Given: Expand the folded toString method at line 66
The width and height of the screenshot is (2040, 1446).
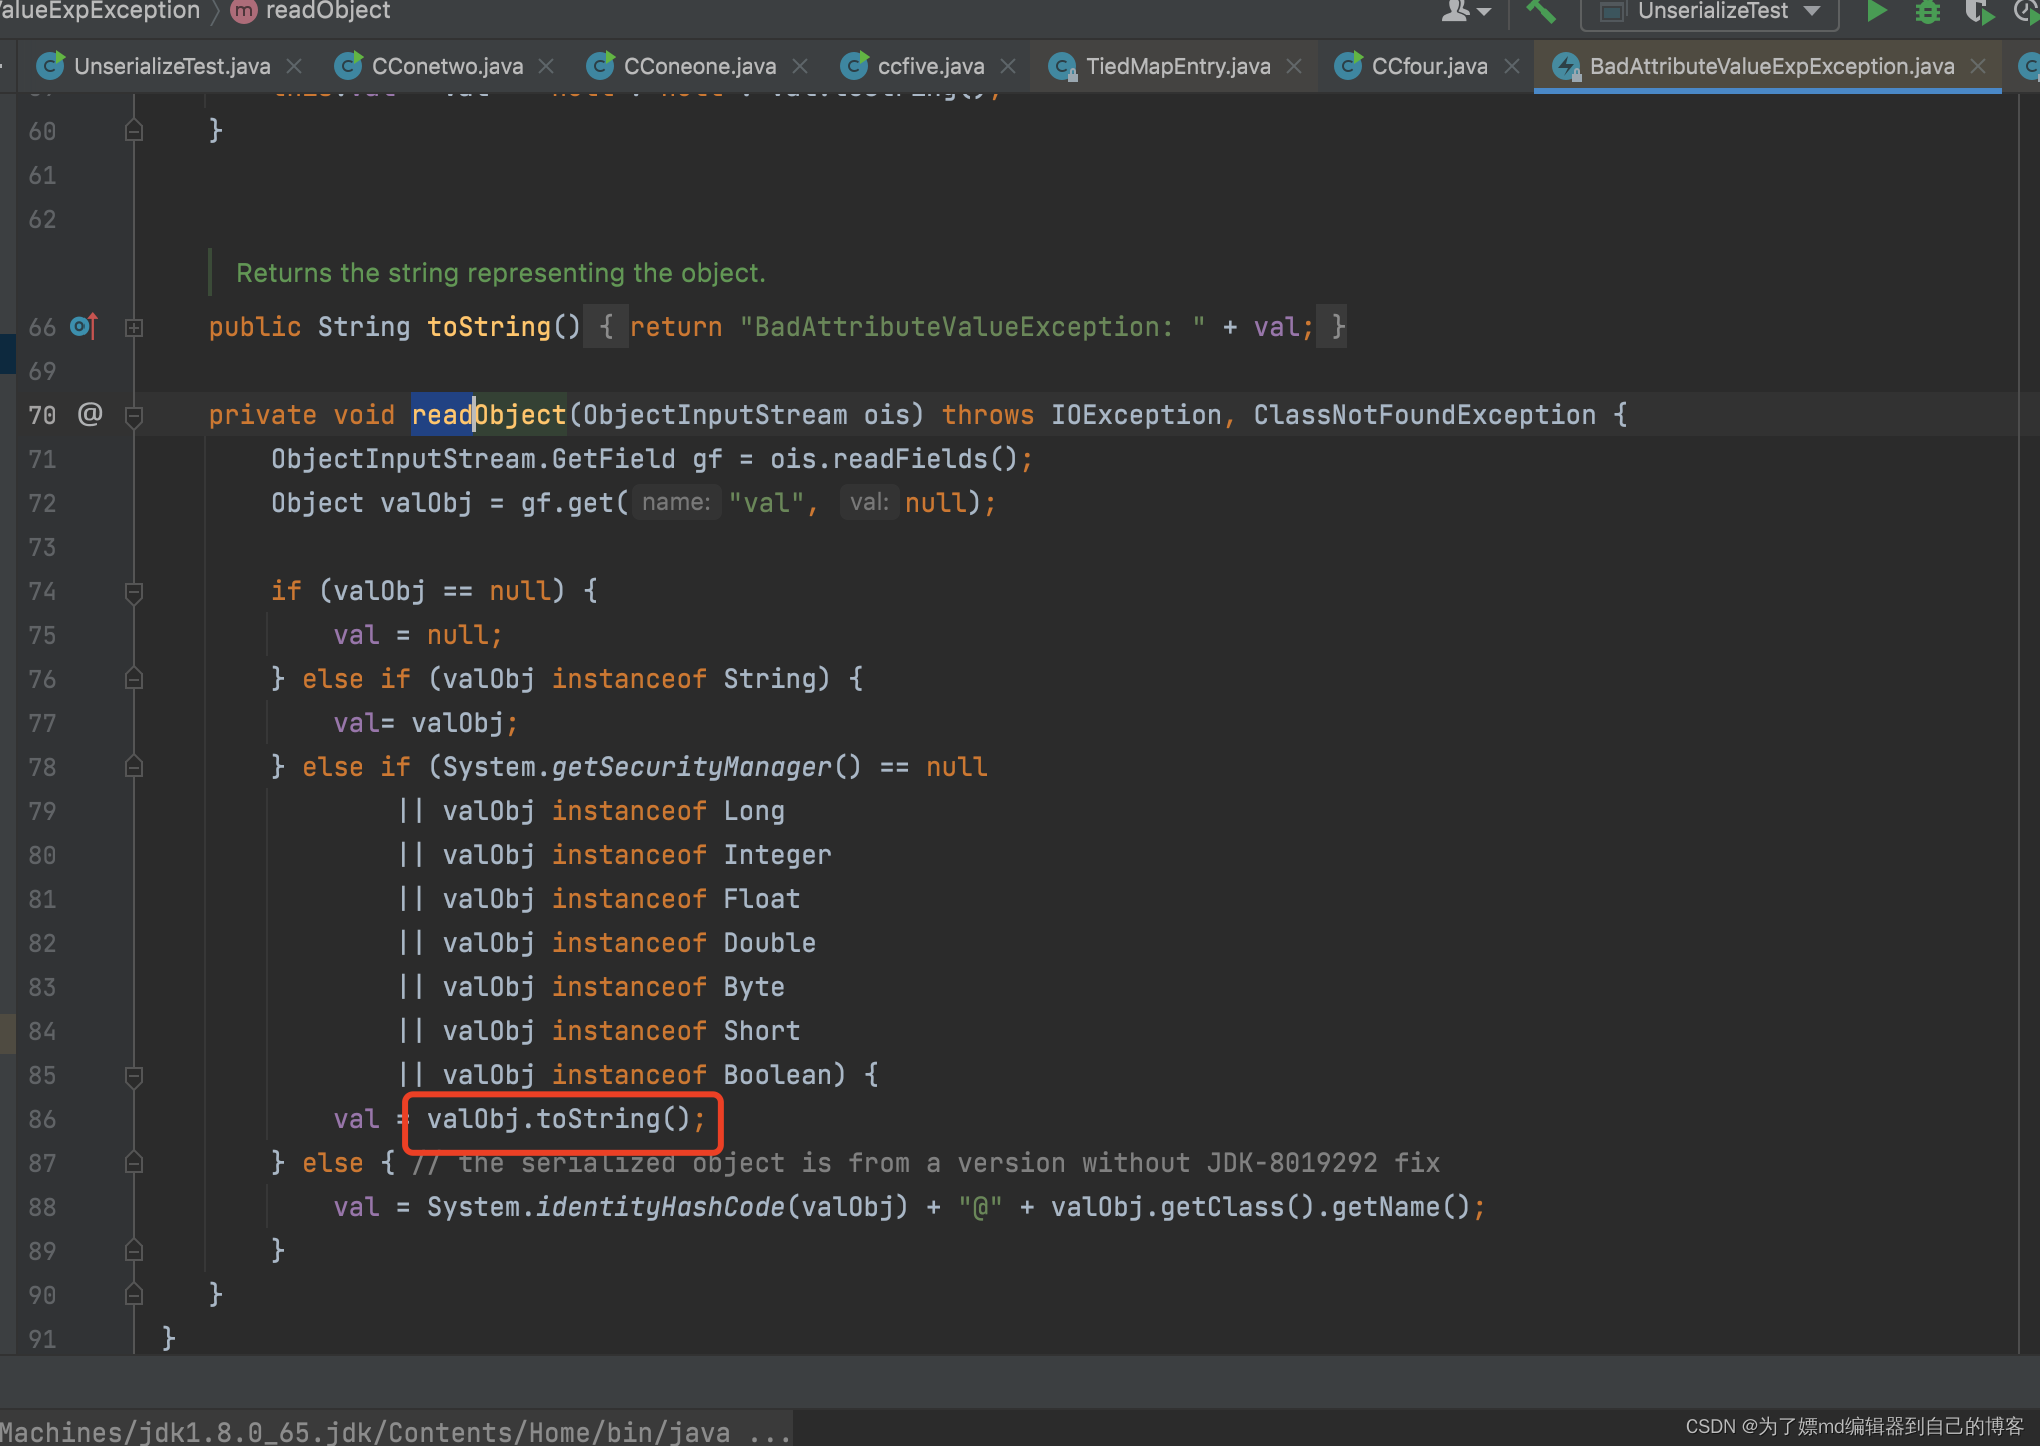Looking at the screenshot, I should click(x=134, y=327).
